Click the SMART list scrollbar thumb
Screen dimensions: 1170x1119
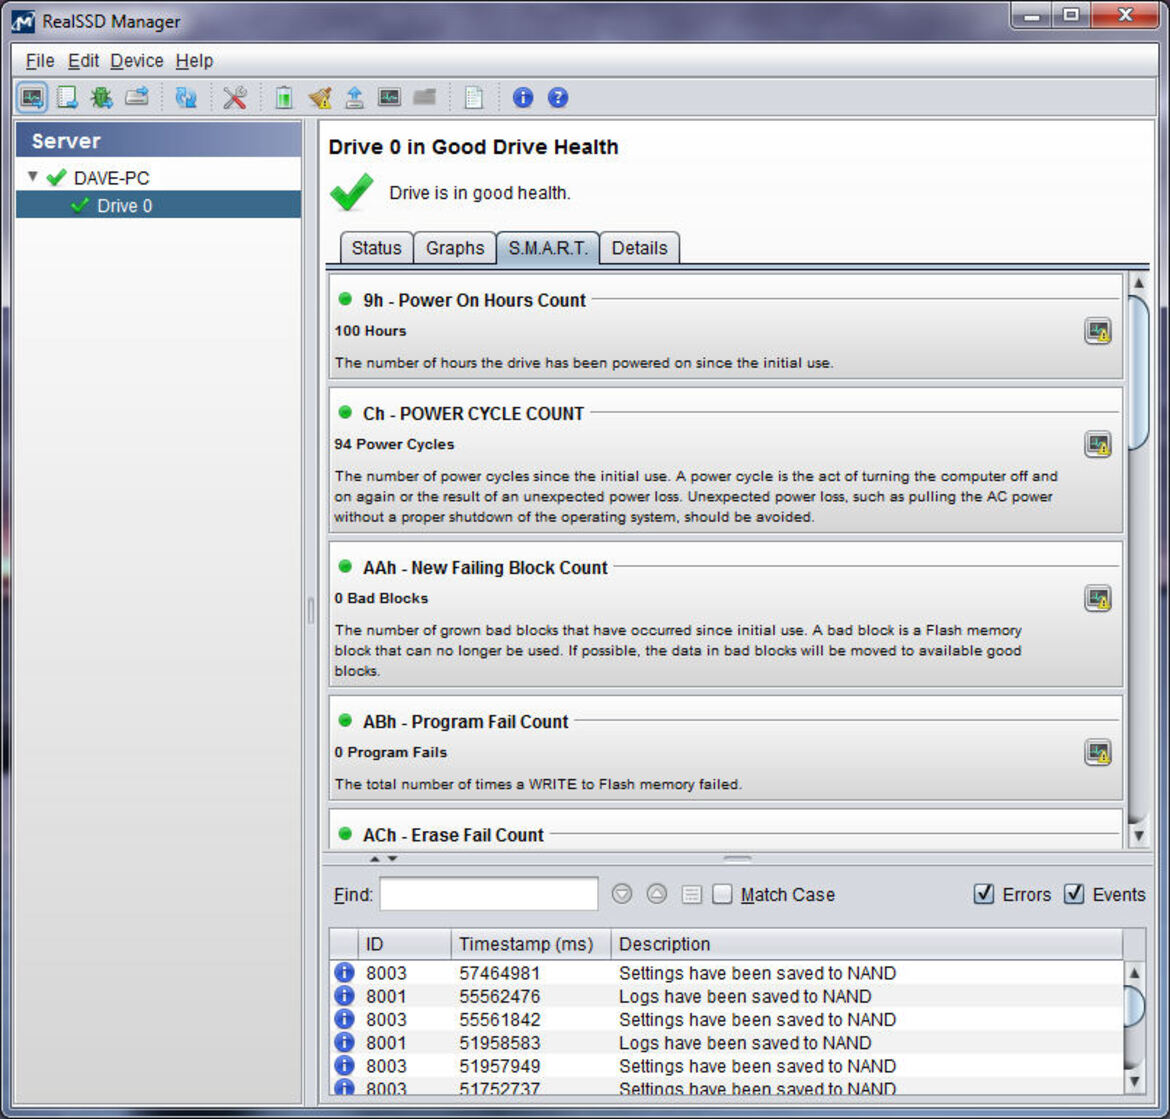1139,373
